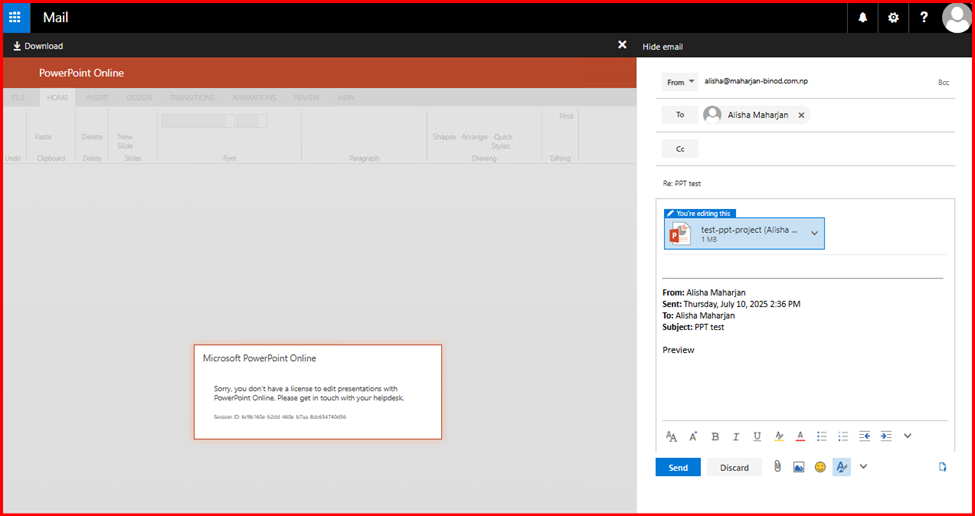Viewport: 975px width, 516px height.
Task: Click the numbered list icon
Action: (843, 436)
